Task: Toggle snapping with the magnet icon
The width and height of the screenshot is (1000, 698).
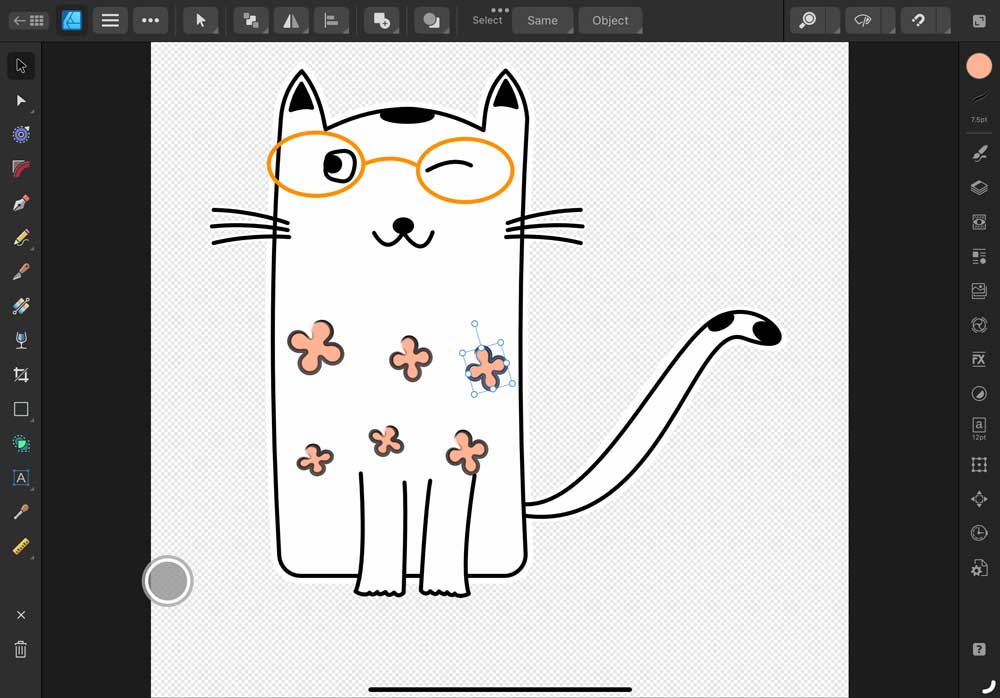Action: point(918,20)
